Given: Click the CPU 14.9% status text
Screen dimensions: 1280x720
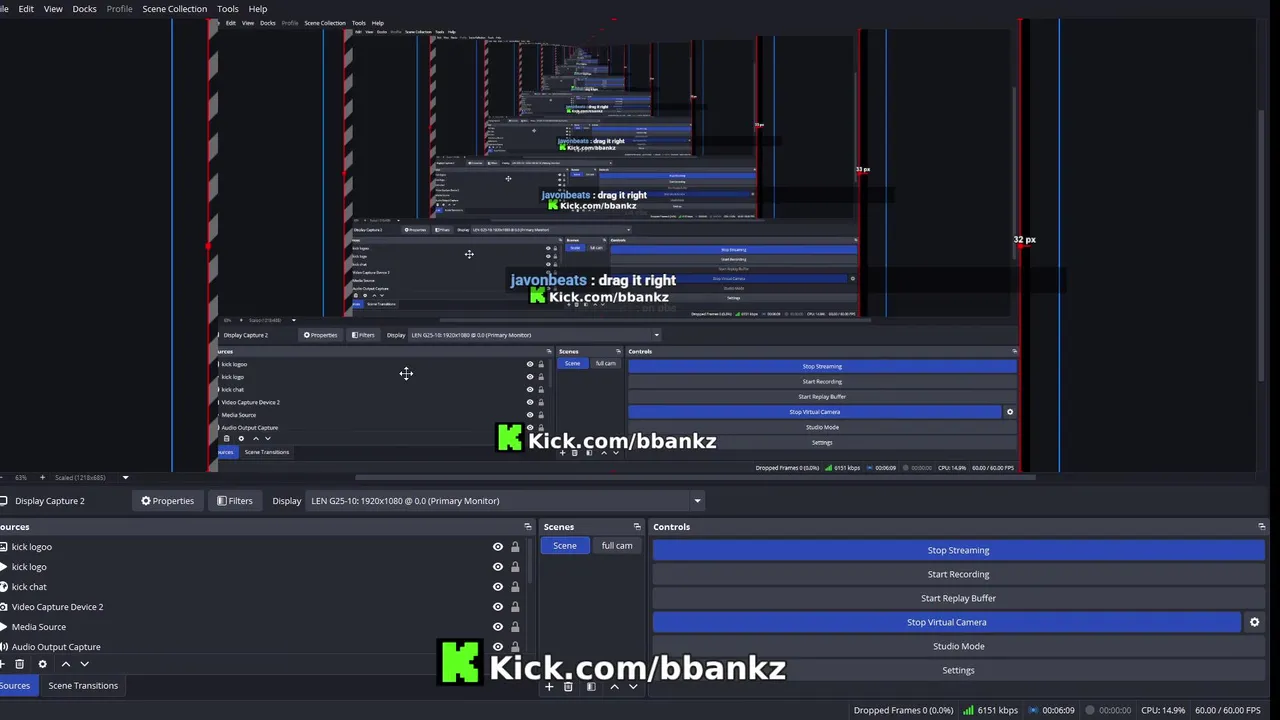Looking at the screenshot, I should [x=1163, y=710].
